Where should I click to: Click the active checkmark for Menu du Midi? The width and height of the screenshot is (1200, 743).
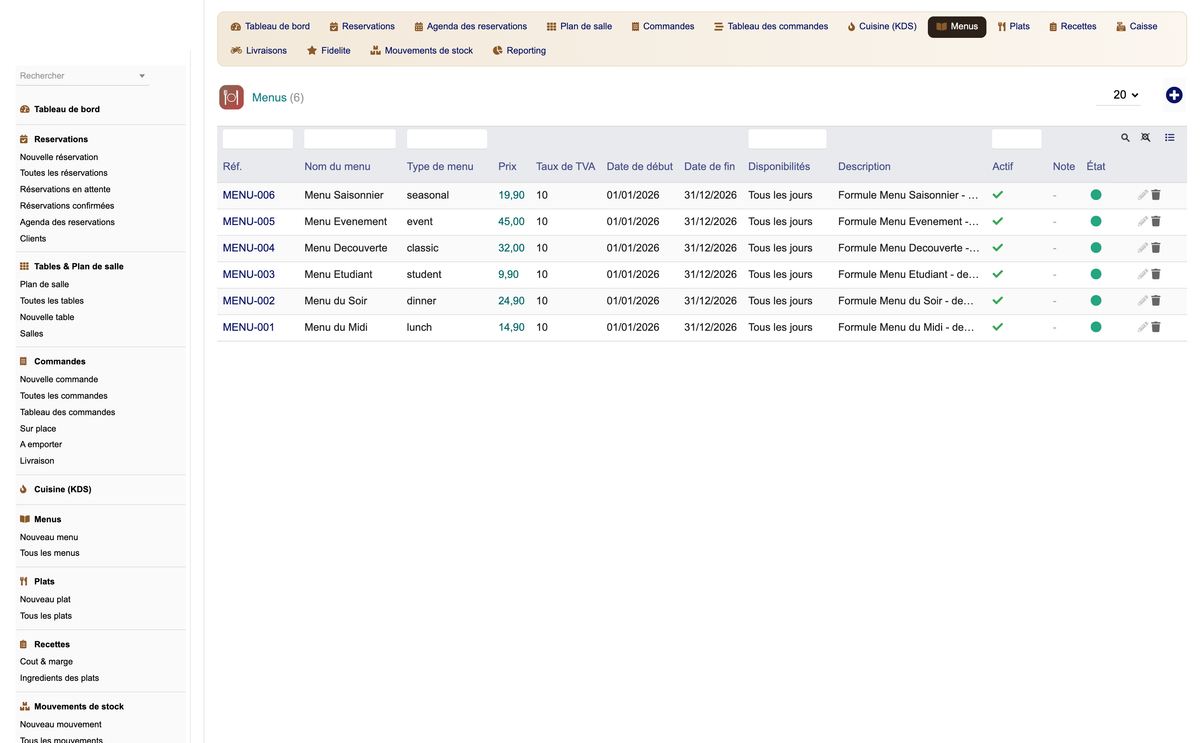click(997, 327)
